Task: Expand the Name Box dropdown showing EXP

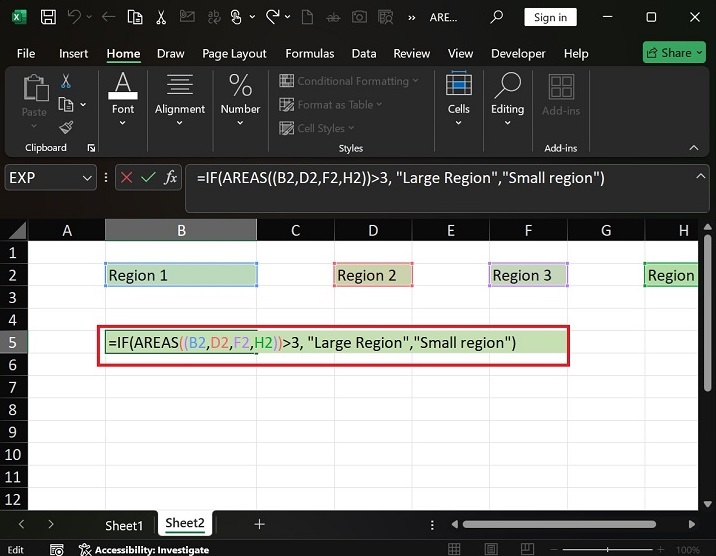Action: click(87, 178)
